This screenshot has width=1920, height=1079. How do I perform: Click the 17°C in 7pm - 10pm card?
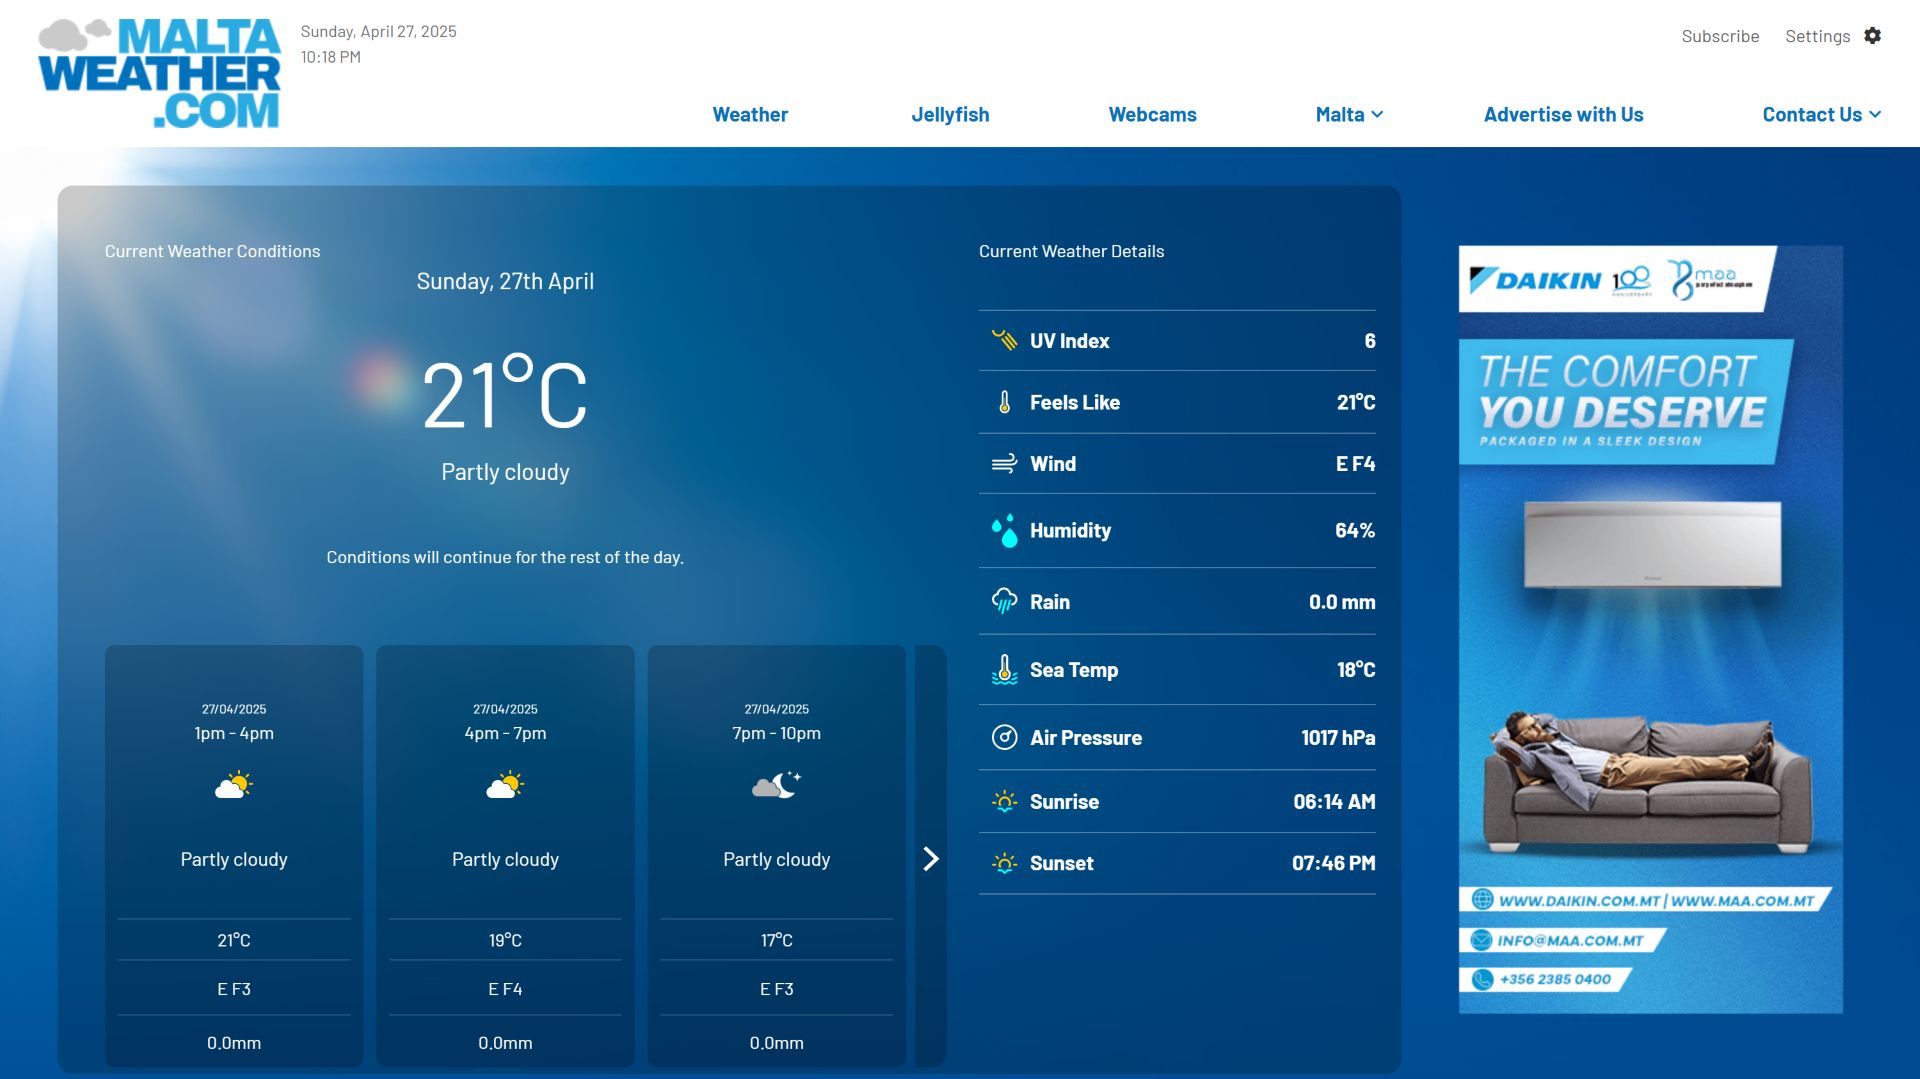(777, 940)
